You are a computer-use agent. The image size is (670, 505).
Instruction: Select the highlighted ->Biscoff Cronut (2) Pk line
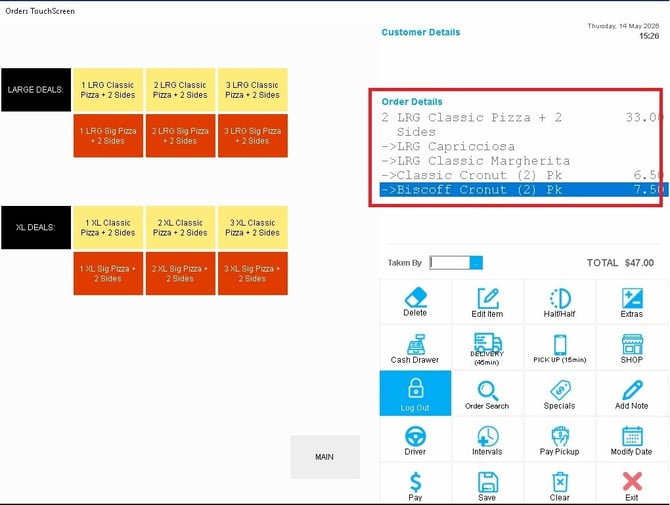(x=523, y=189)
